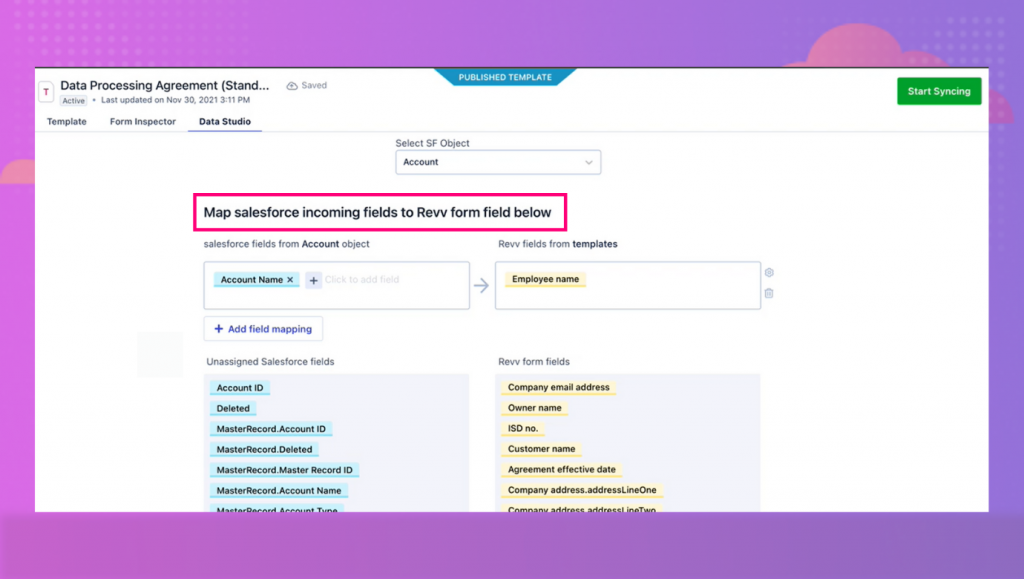Switch to the Form Inspector tab
Viewport: 1024px width, 579px height.
(142, 121)
